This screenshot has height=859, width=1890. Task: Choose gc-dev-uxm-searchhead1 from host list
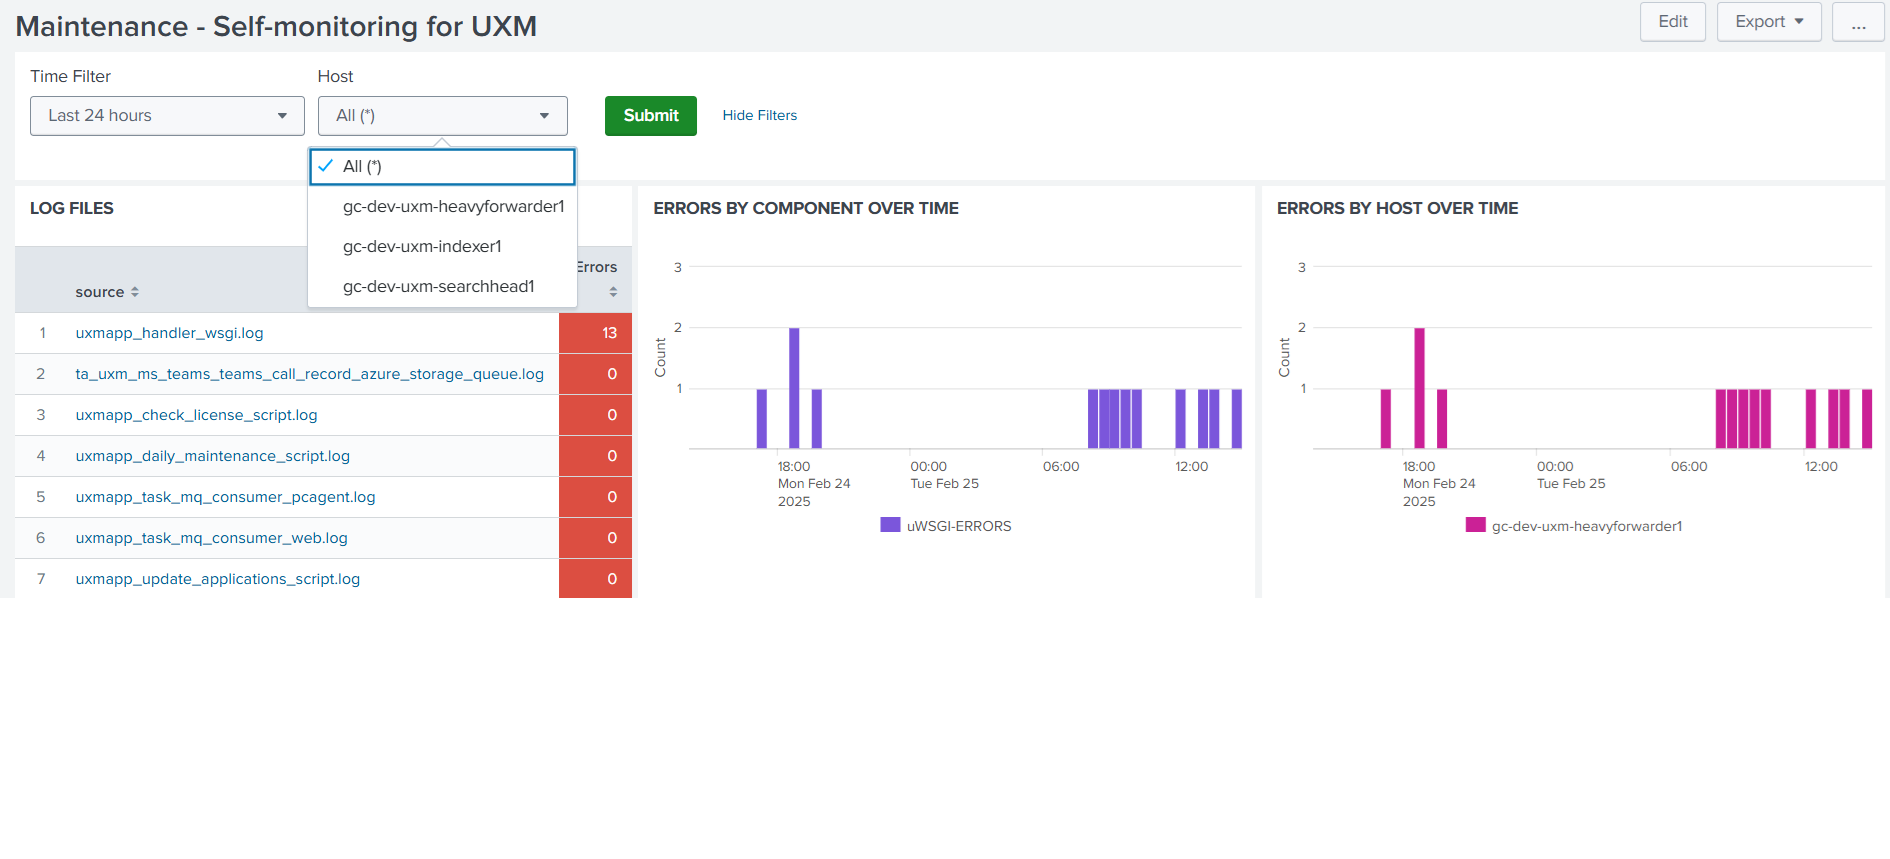438,287
